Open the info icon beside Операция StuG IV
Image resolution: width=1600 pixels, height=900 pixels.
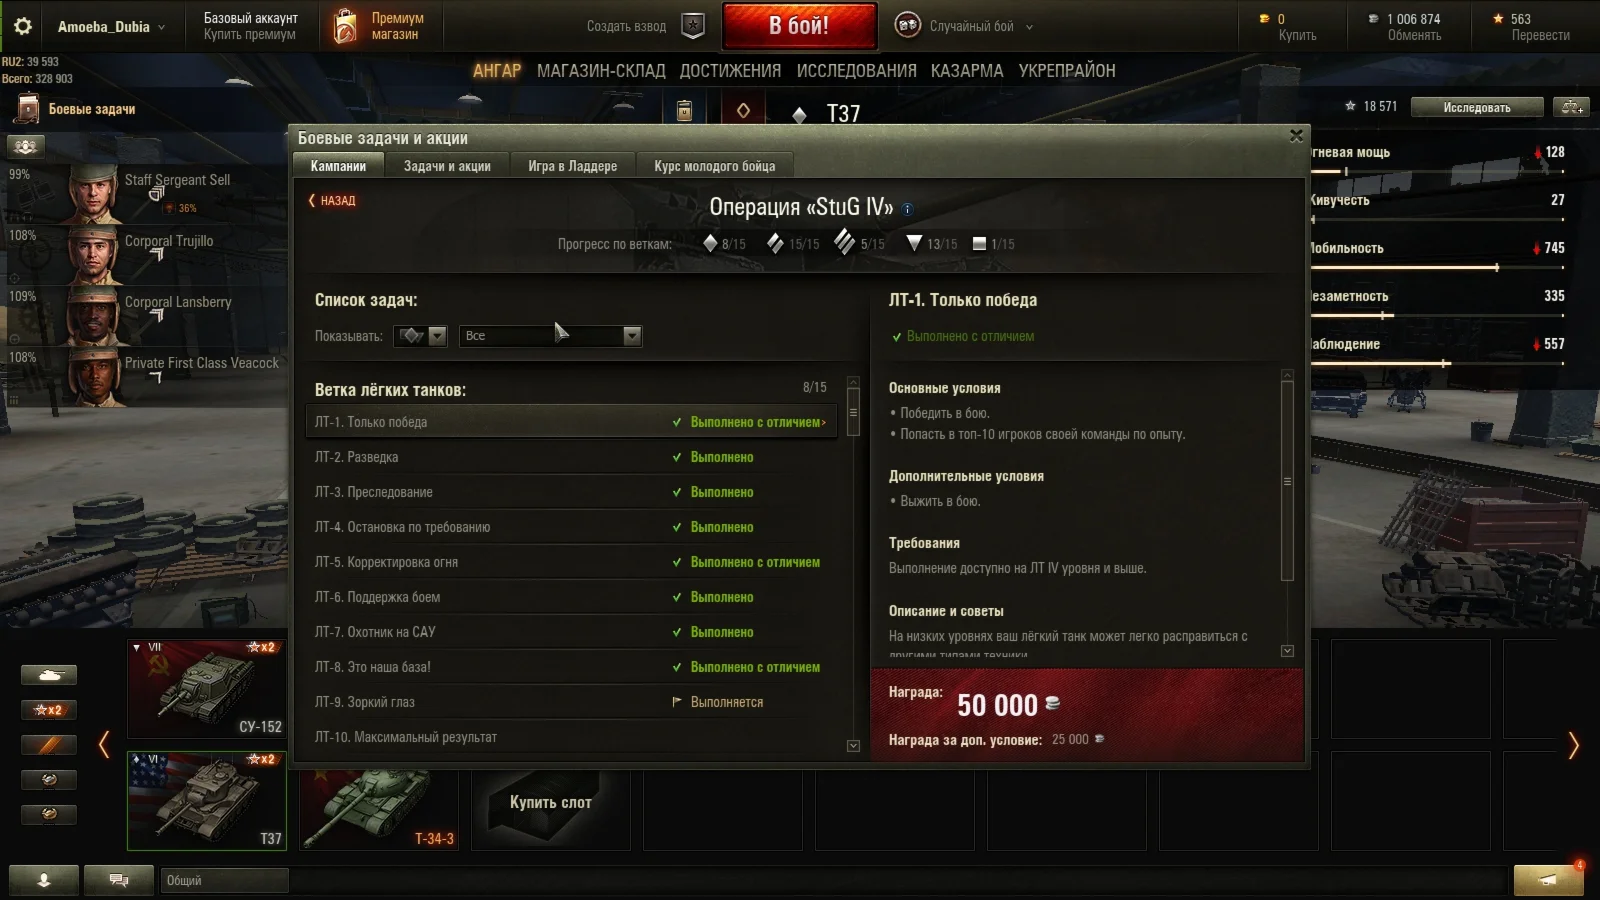[x=908, y=209]
